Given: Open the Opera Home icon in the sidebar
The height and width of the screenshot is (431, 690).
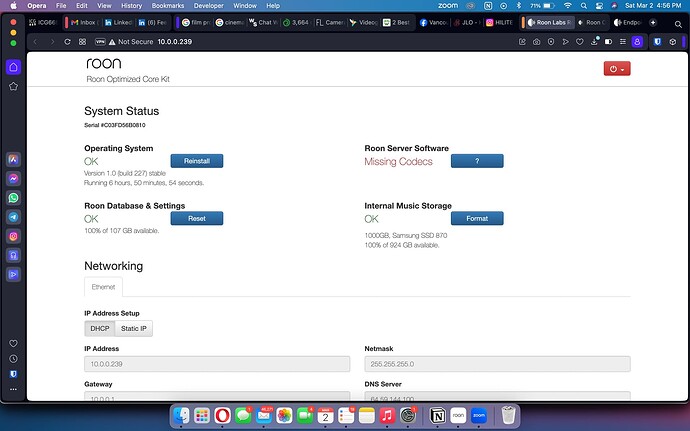Looking at the screenshot, I should point(14,67).
